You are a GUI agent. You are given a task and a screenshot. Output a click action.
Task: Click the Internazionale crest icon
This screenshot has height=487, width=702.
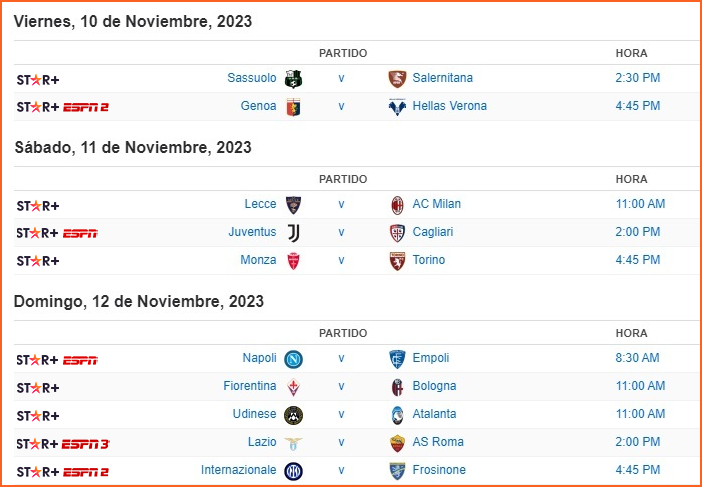pyautogui.click(x=293, y=471)
